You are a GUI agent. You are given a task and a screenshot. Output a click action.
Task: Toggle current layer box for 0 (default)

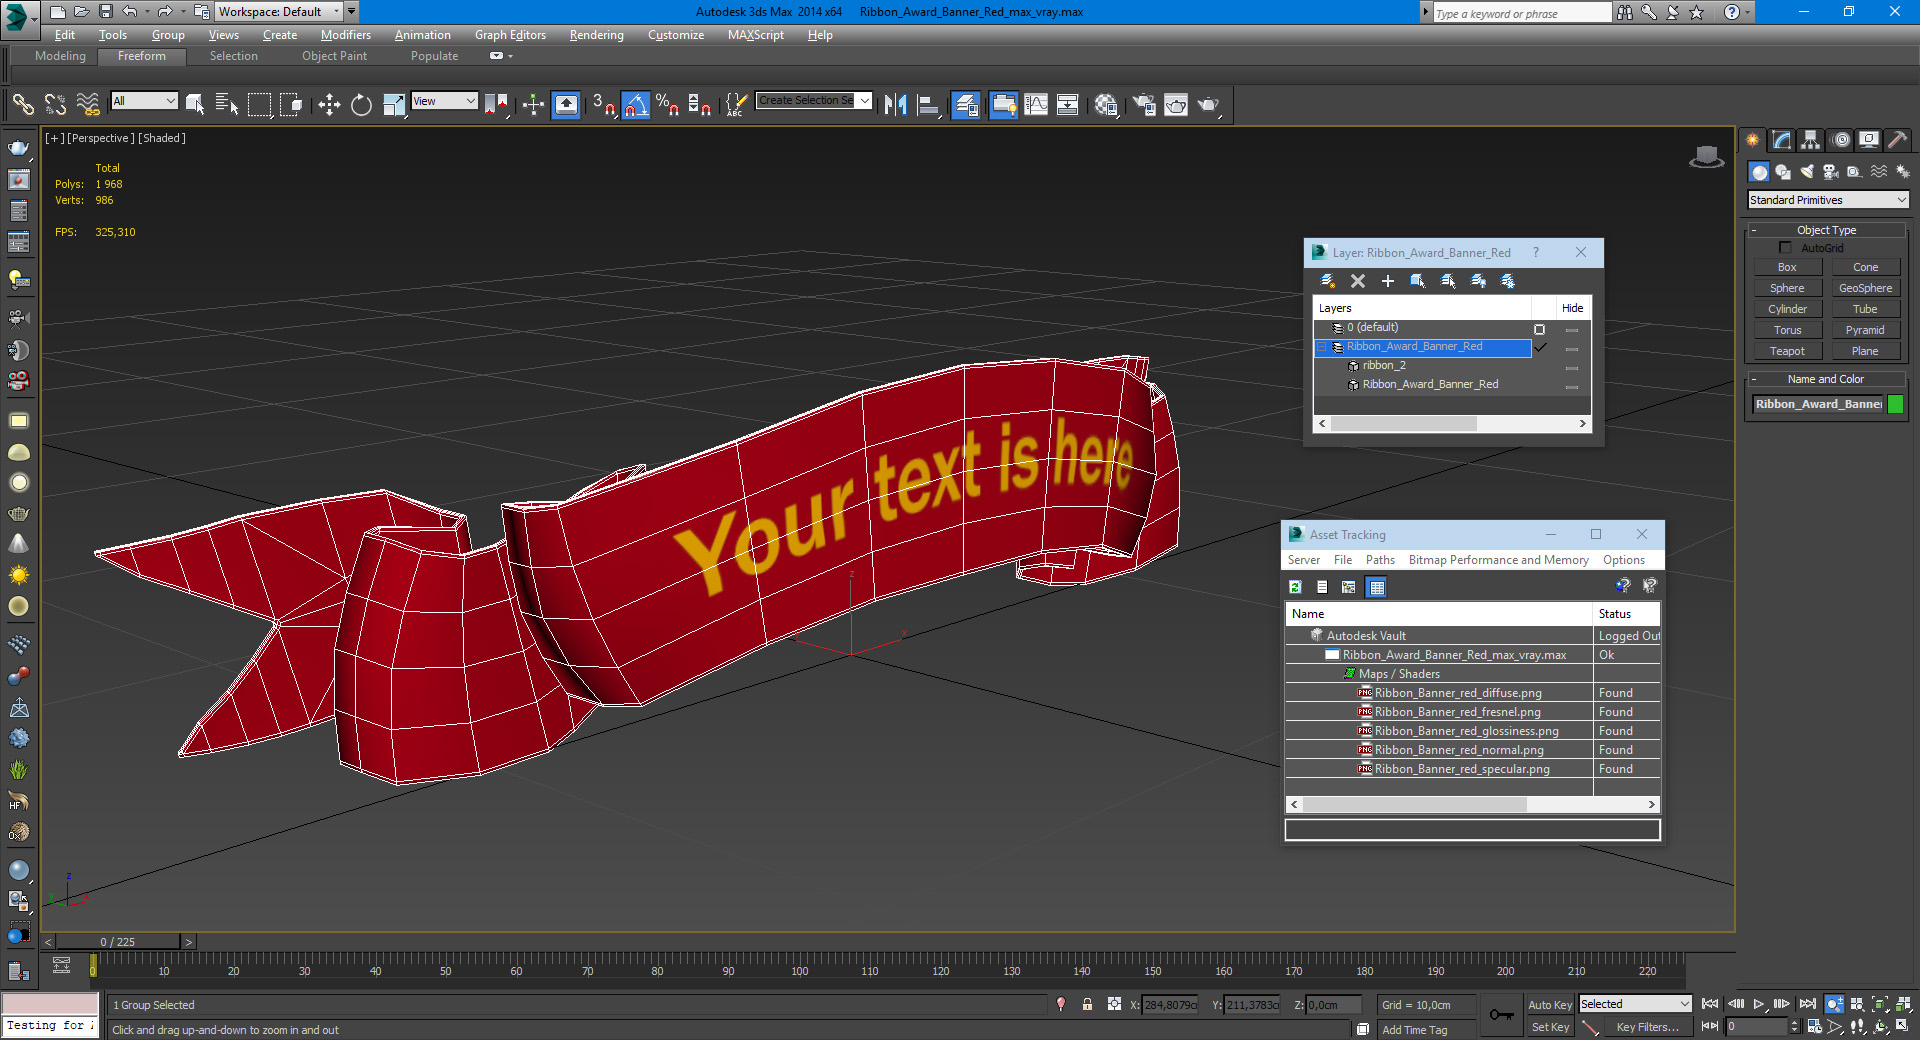(1539, 329)
